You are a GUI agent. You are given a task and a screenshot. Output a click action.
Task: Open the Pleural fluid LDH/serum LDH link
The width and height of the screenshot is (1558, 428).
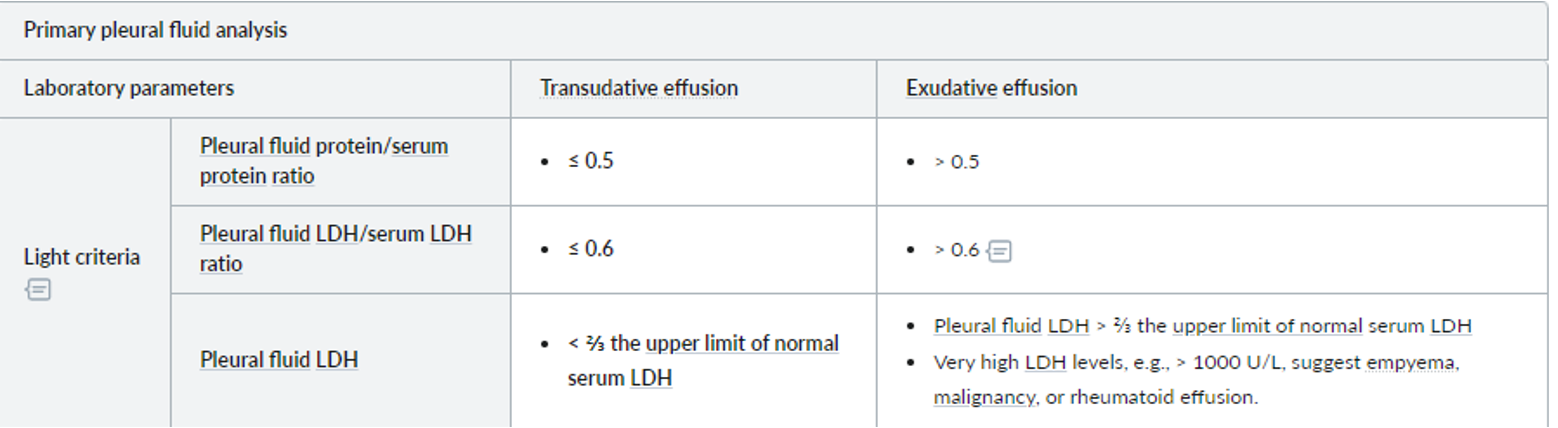pyautogui.click(x=335, y=234)
